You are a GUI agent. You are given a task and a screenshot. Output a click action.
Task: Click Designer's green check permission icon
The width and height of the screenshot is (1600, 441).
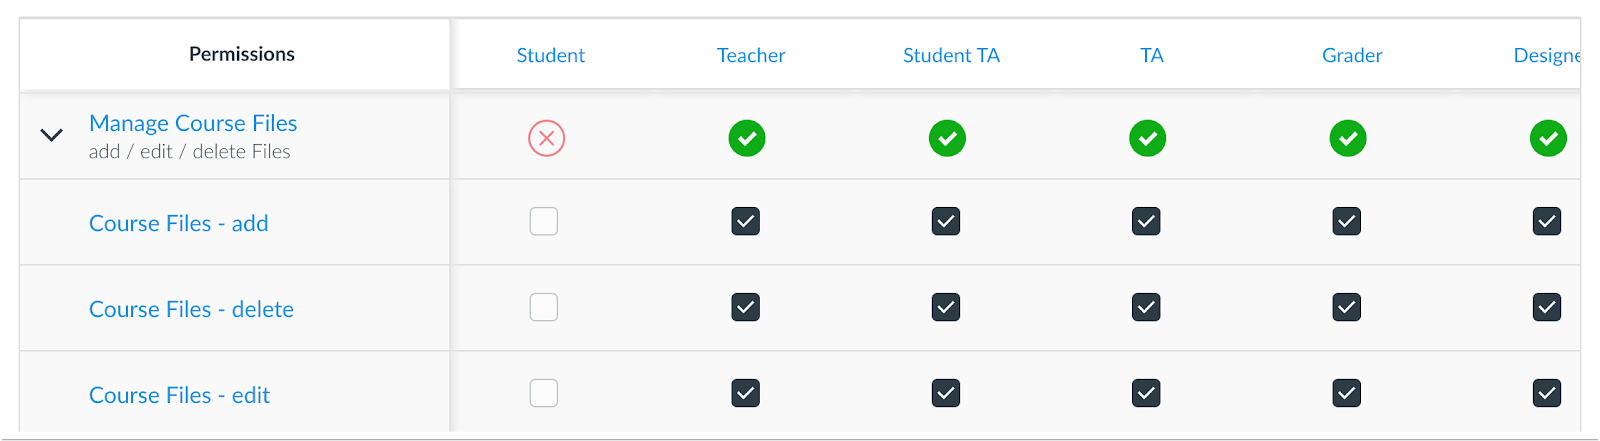click(1548, 138)
